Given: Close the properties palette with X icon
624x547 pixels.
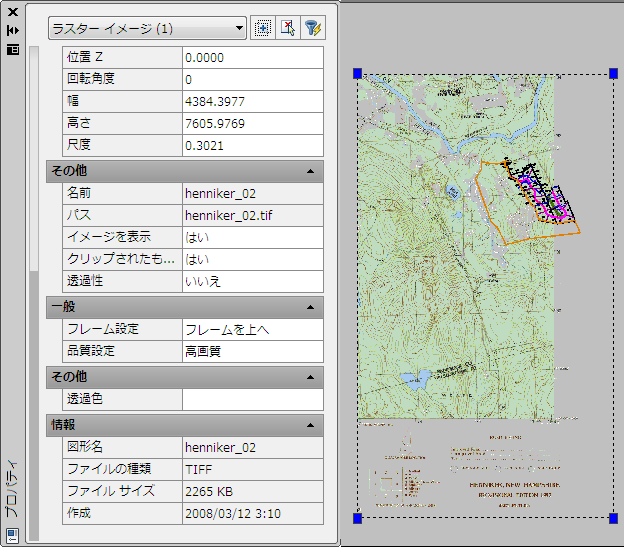Looking at the screenshot, I should point(13,12).
